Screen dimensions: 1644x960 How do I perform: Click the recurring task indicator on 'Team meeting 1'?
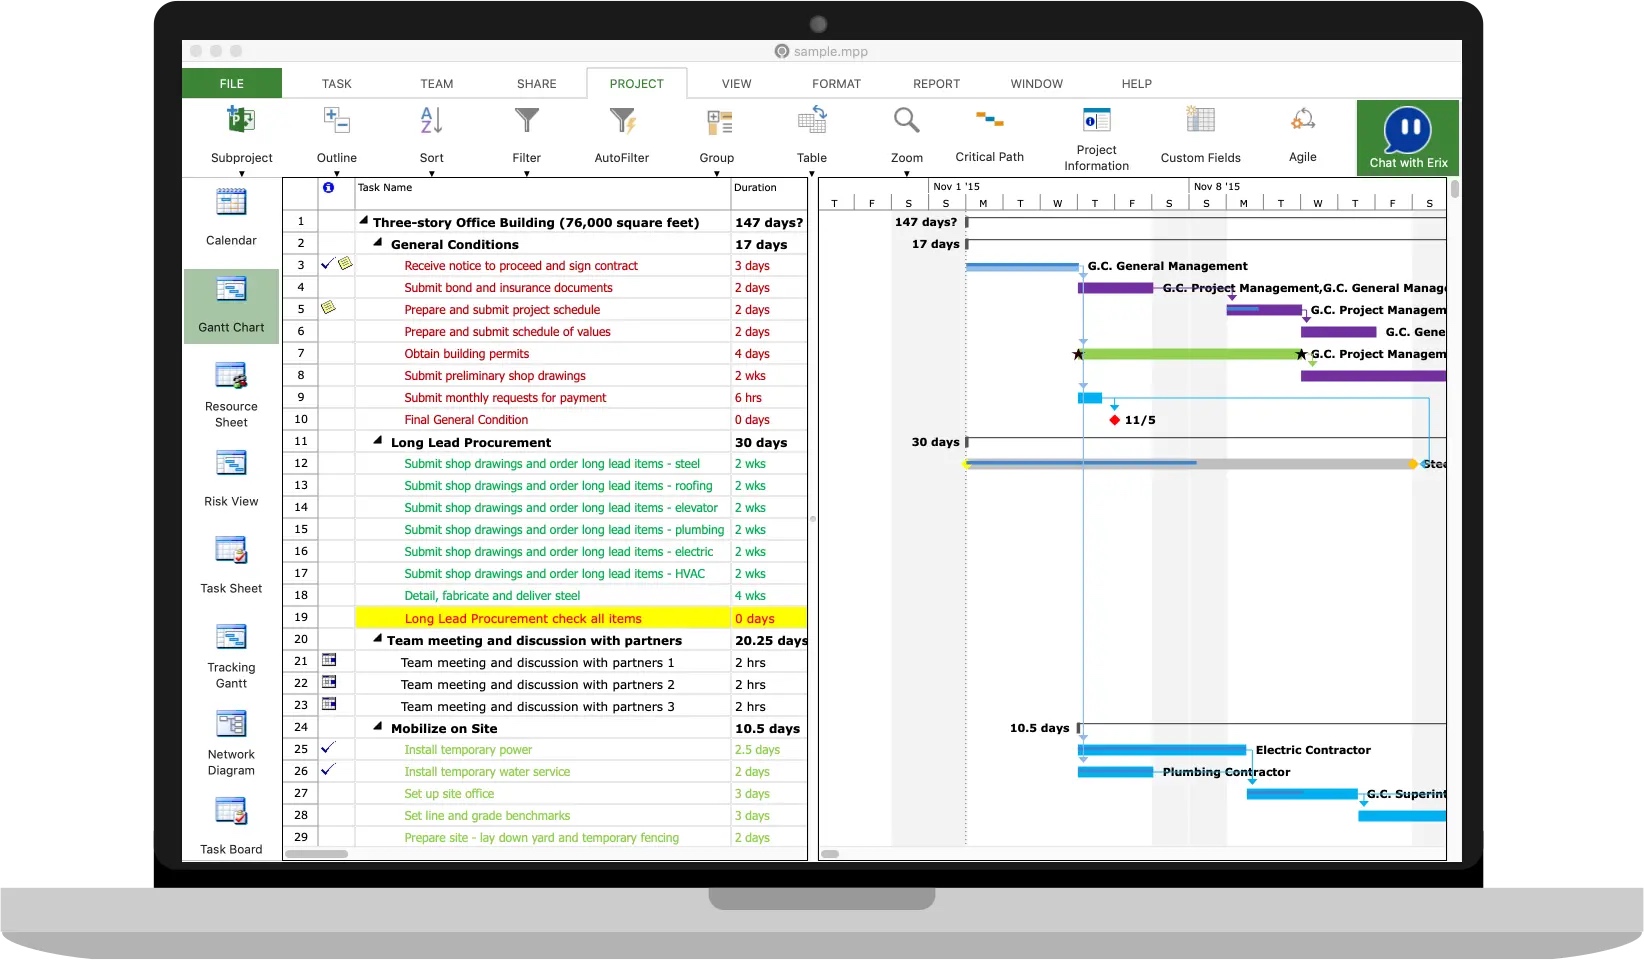tap(329, 661)
